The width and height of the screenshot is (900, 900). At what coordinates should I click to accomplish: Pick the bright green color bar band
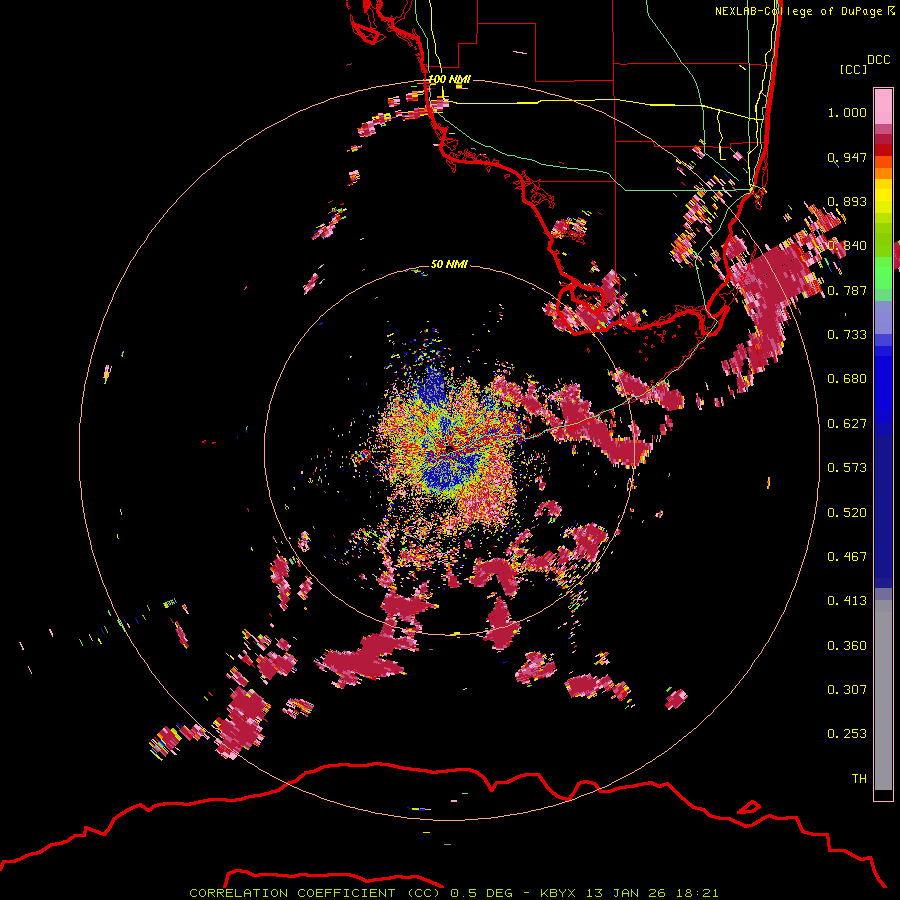pos(883,272)
